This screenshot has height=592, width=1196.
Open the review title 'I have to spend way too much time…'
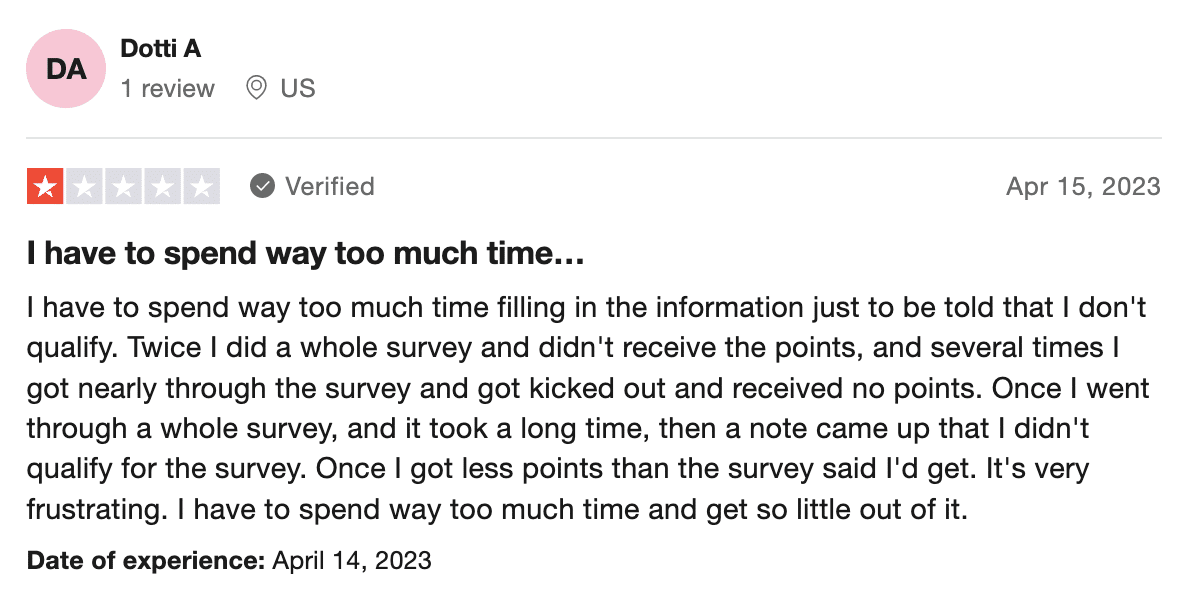click(305, 253)
